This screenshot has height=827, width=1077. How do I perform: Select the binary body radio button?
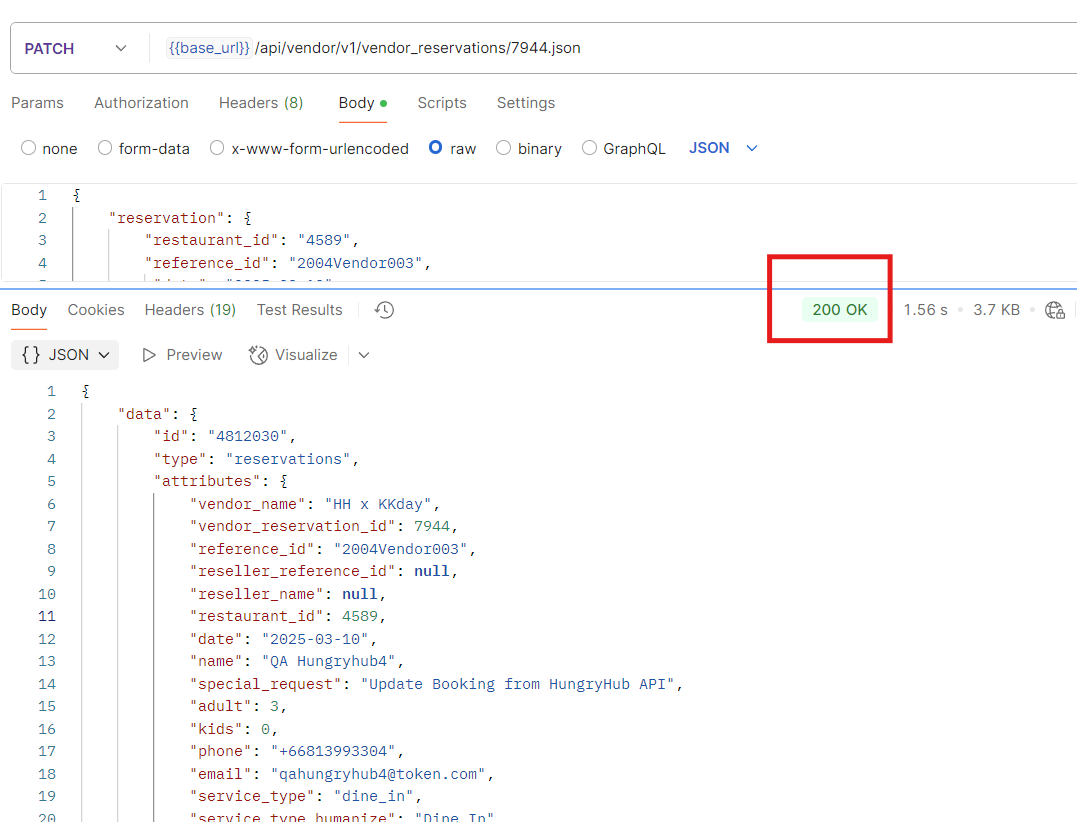click(x=503, y=148)
